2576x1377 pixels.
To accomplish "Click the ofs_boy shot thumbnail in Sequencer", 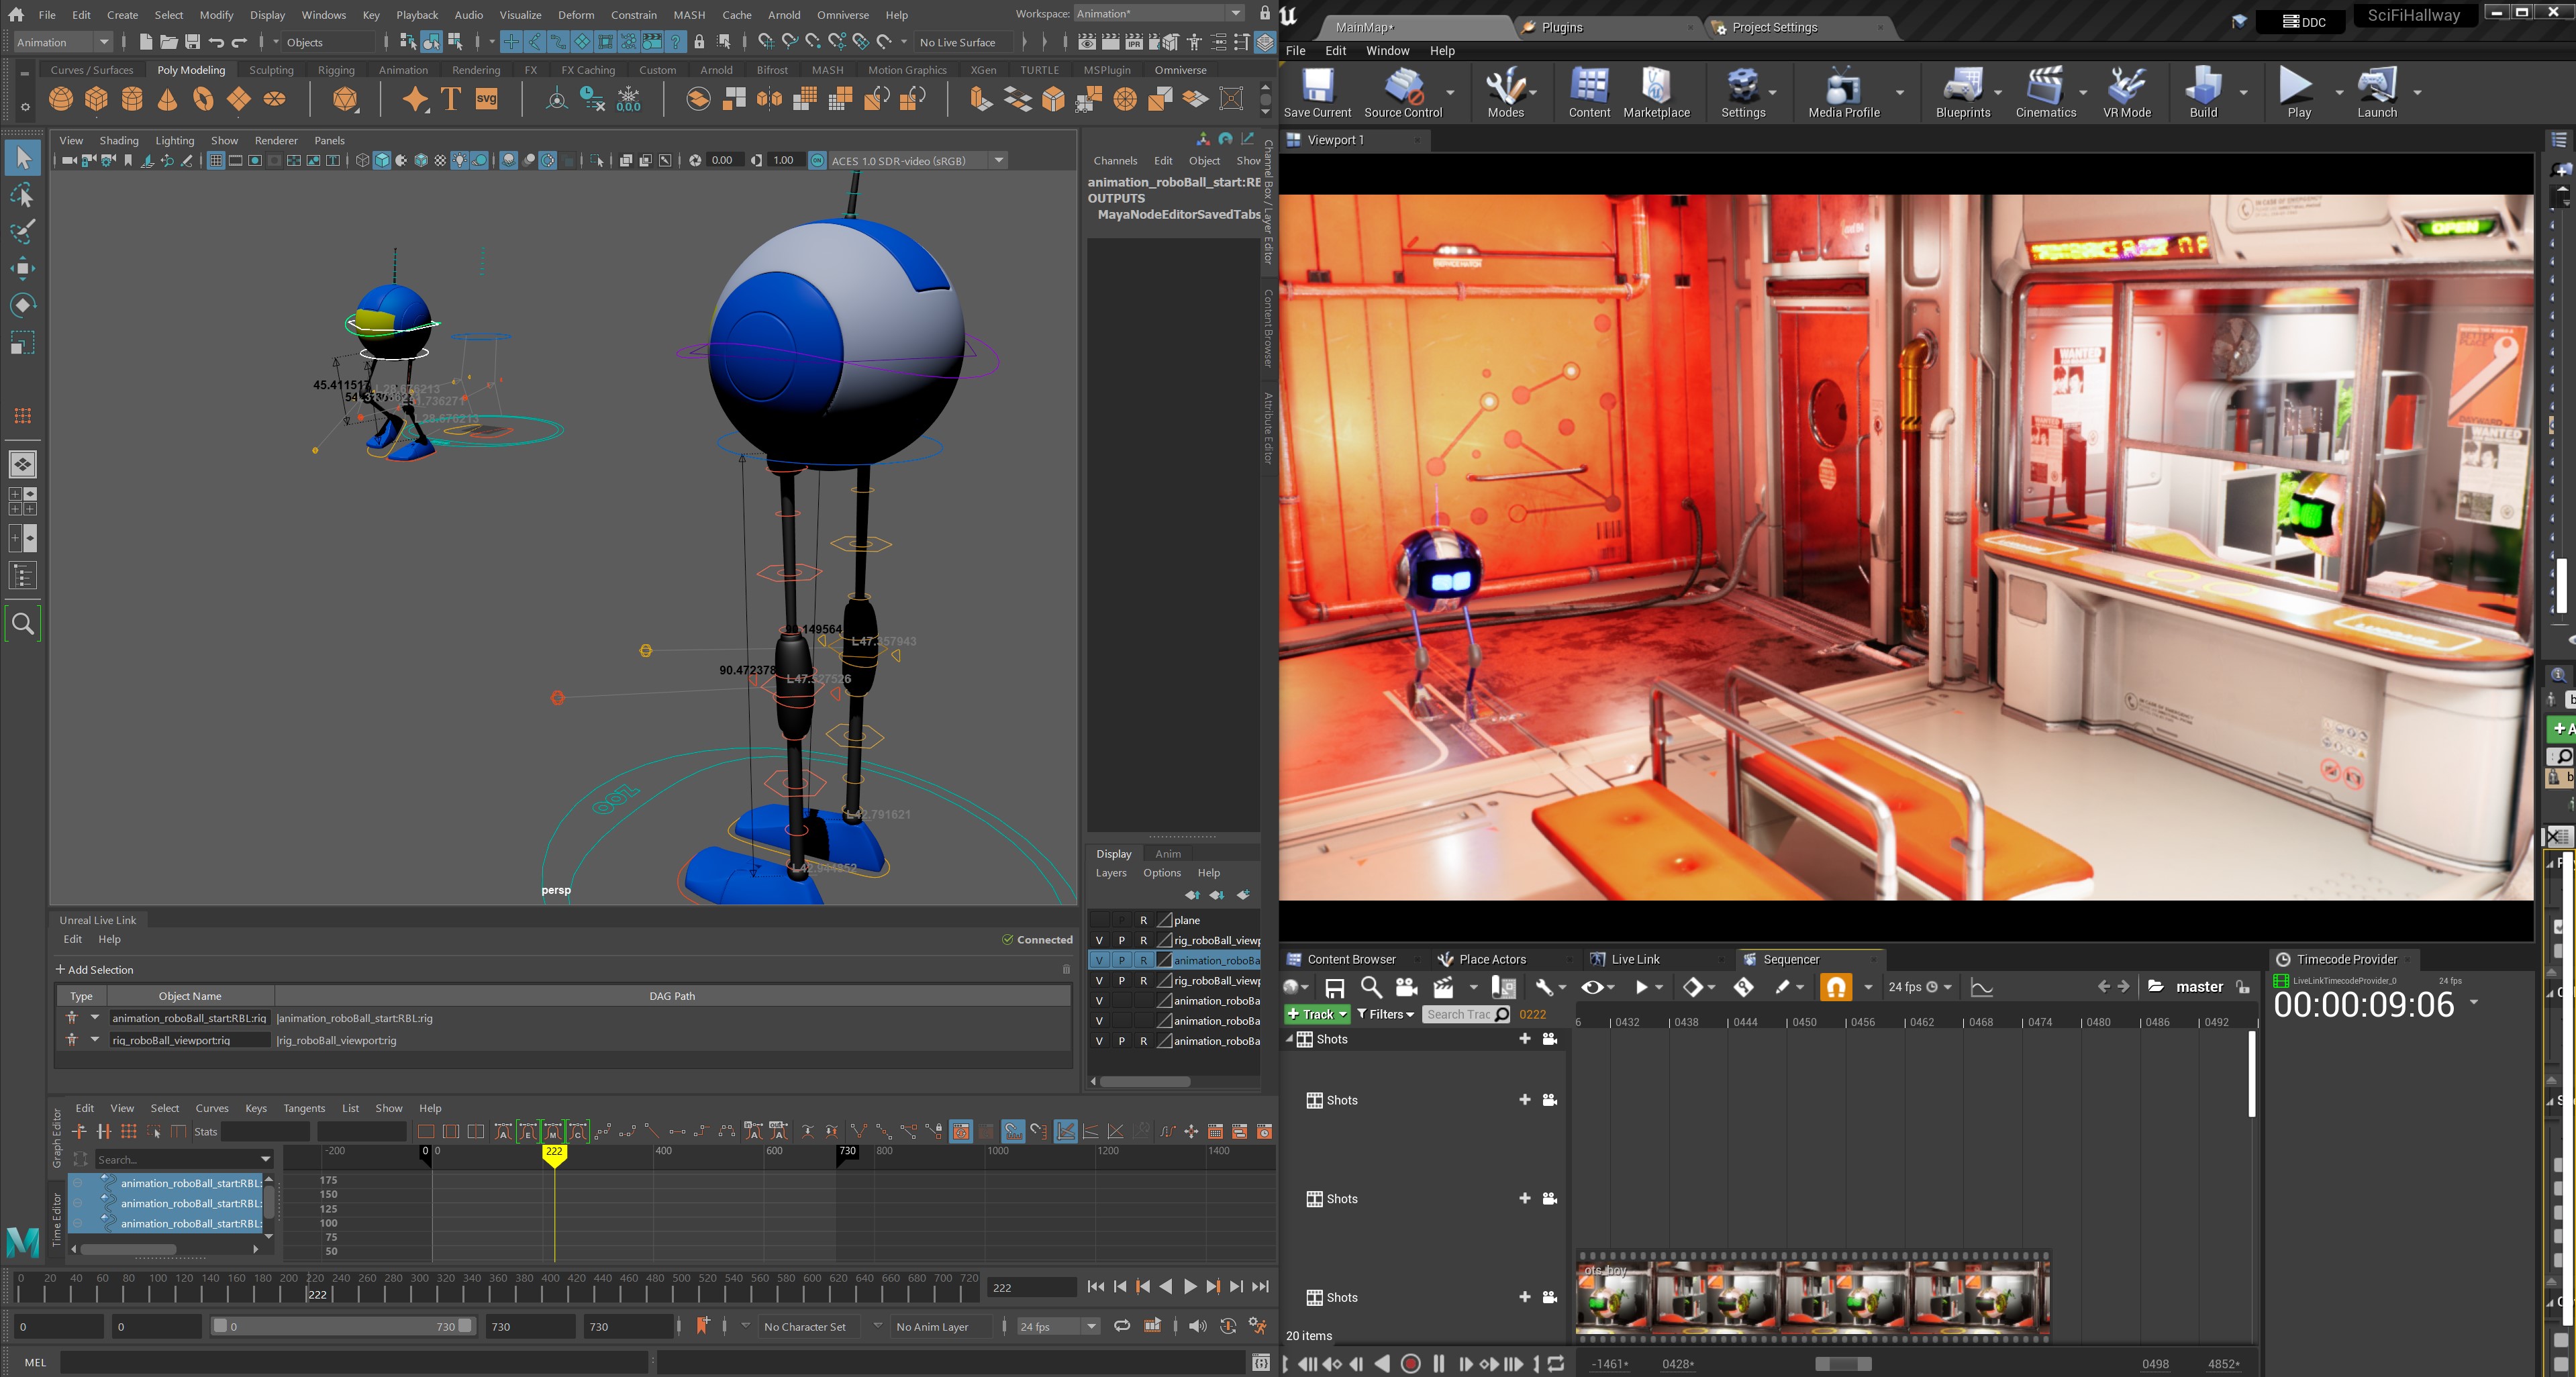I will tap(1613, 1296).
